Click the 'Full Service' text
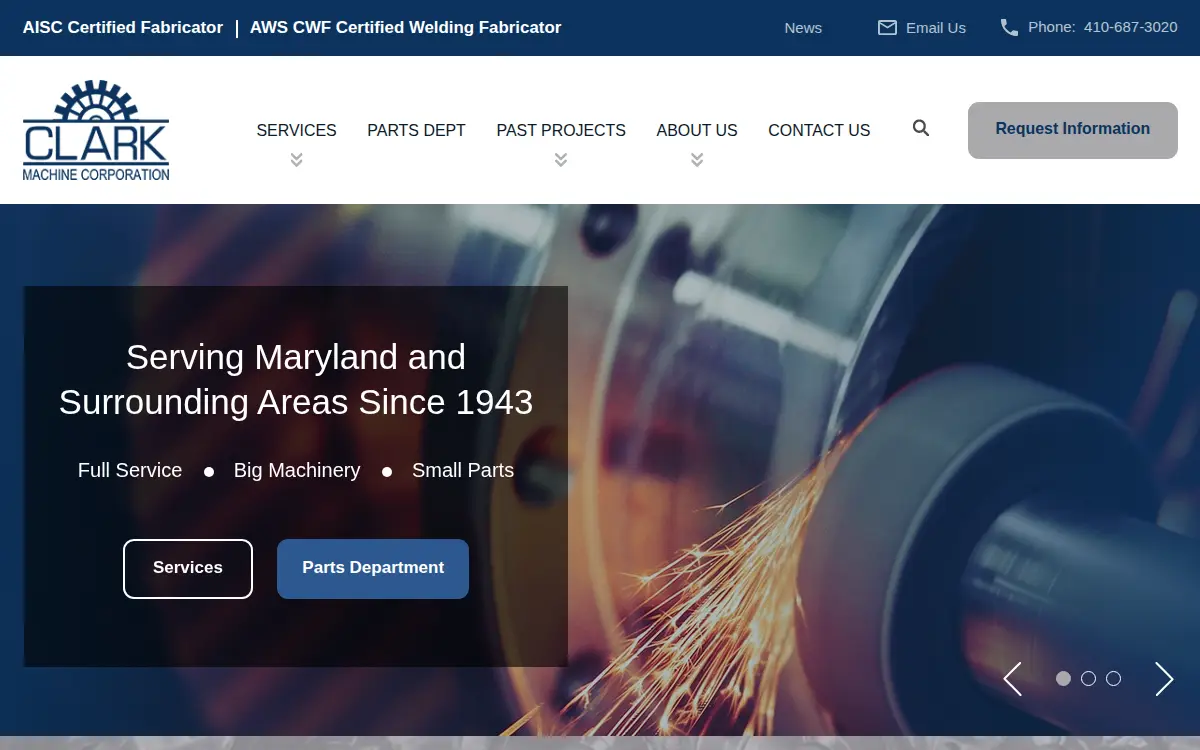Viewport: 1200px width, 750px height. pos(130,470)
